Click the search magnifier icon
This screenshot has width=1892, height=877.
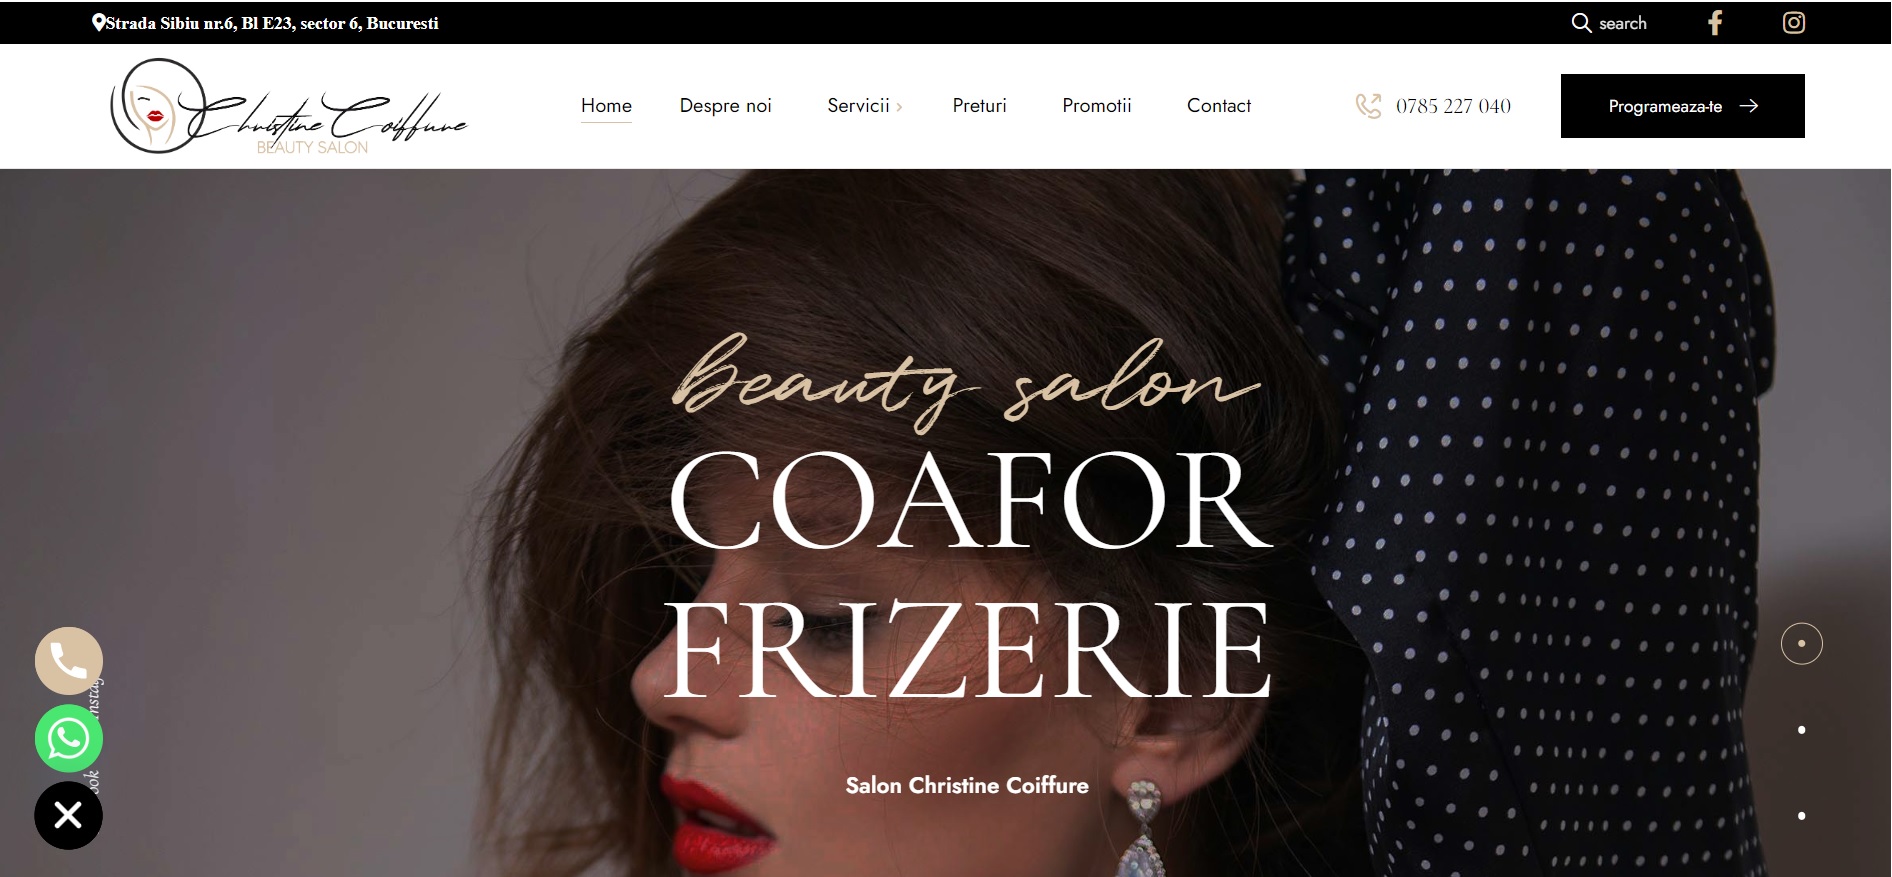point(1581,23)
